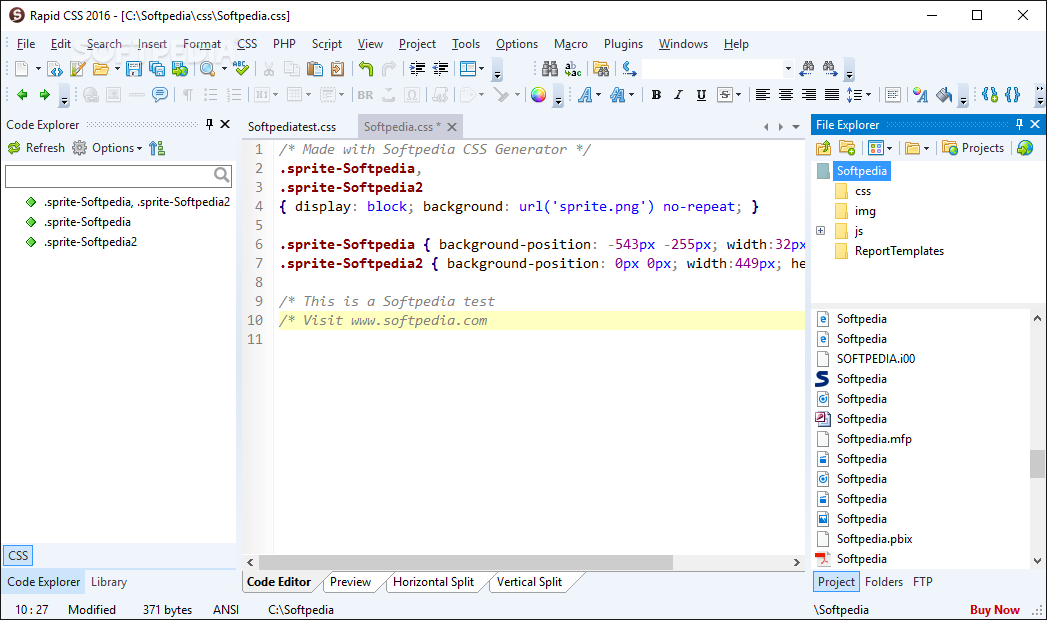This screenshot has height=620, width=1047.
Task: Switch to the Horizontal Split tab
Action: 433,582
